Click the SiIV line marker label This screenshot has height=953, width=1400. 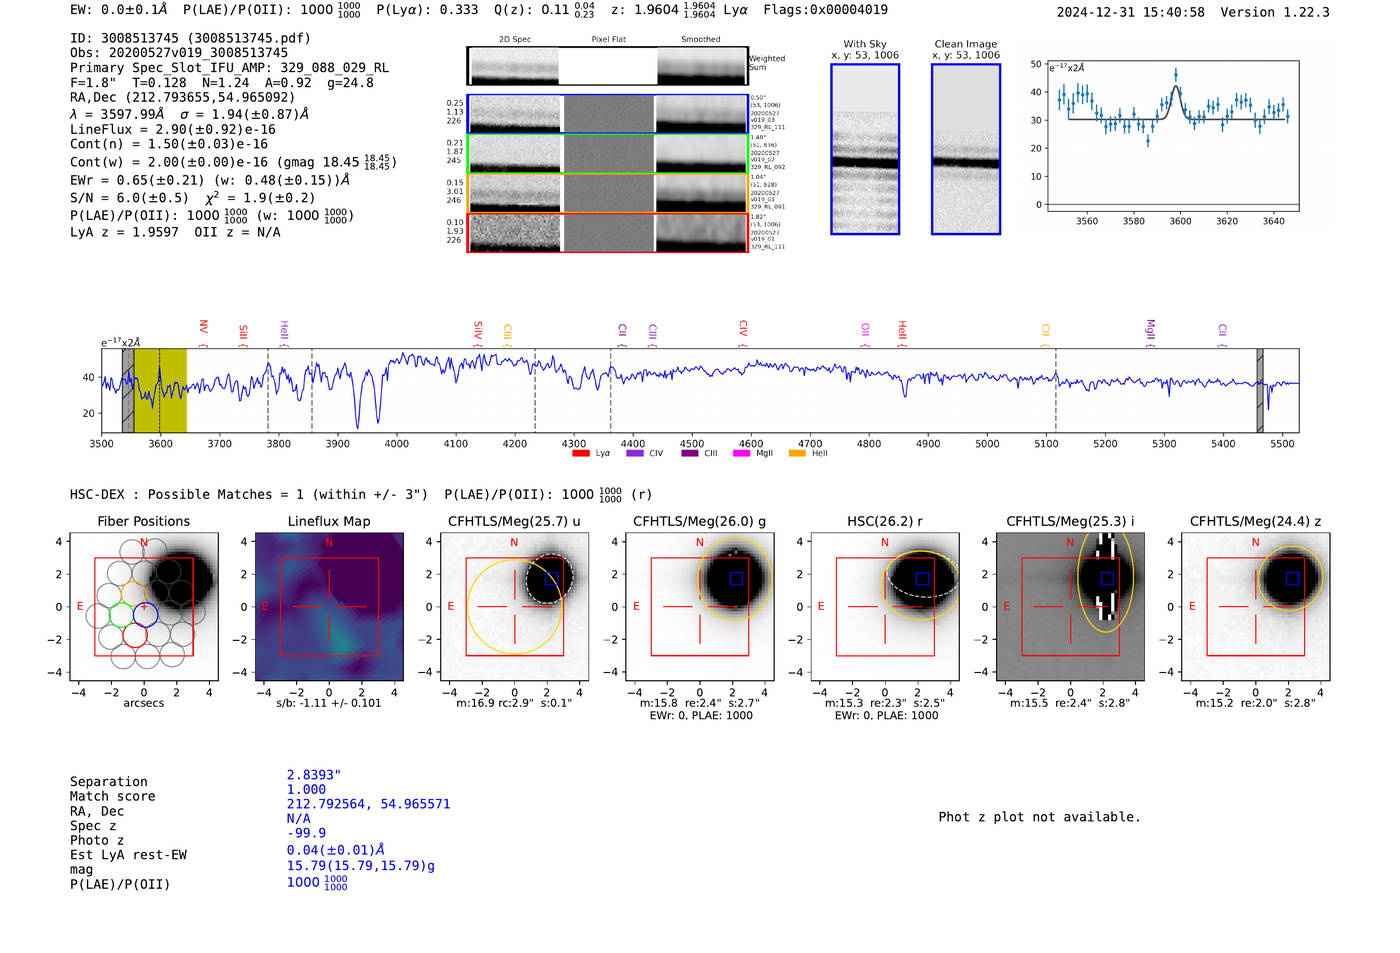tap(478, 332)
